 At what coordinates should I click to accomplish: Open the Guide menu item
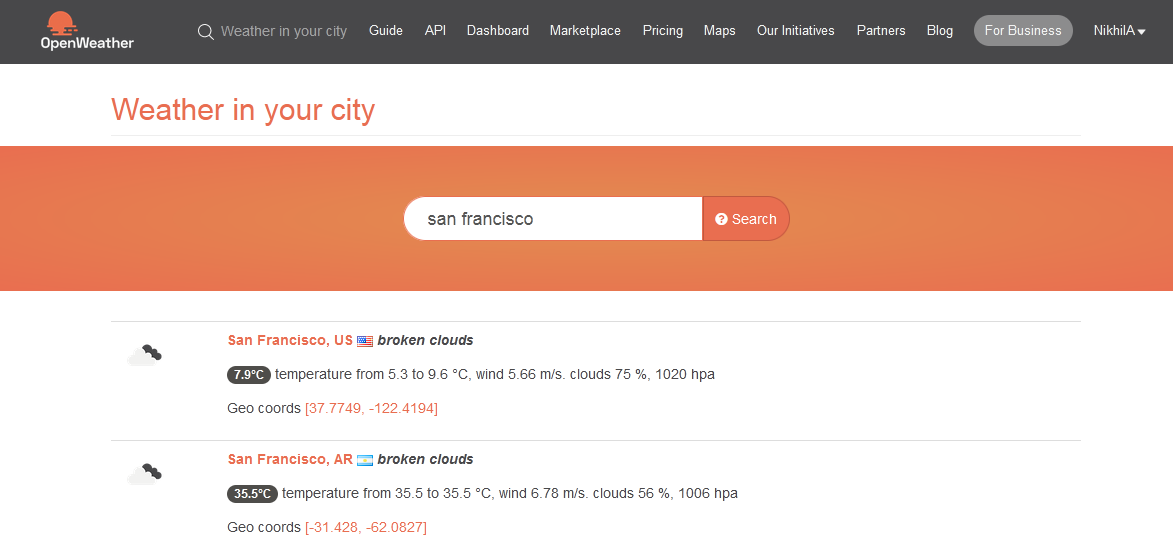(386, 31)
